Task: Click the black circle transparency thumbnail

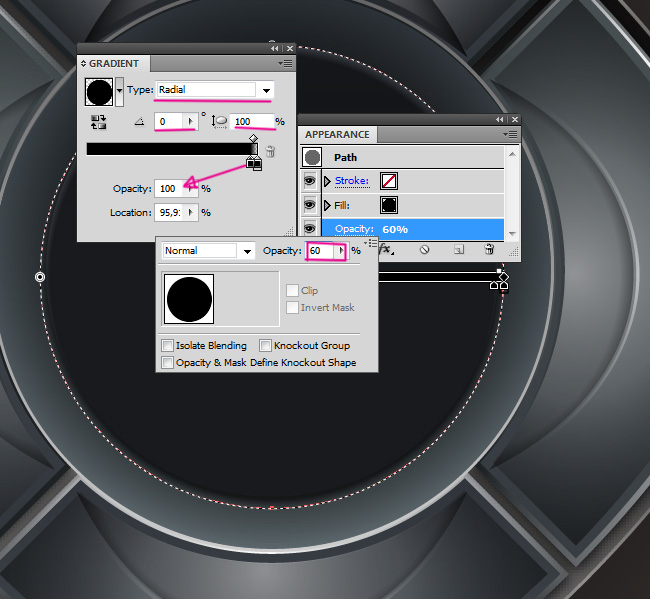Action: tap(189, 299)
